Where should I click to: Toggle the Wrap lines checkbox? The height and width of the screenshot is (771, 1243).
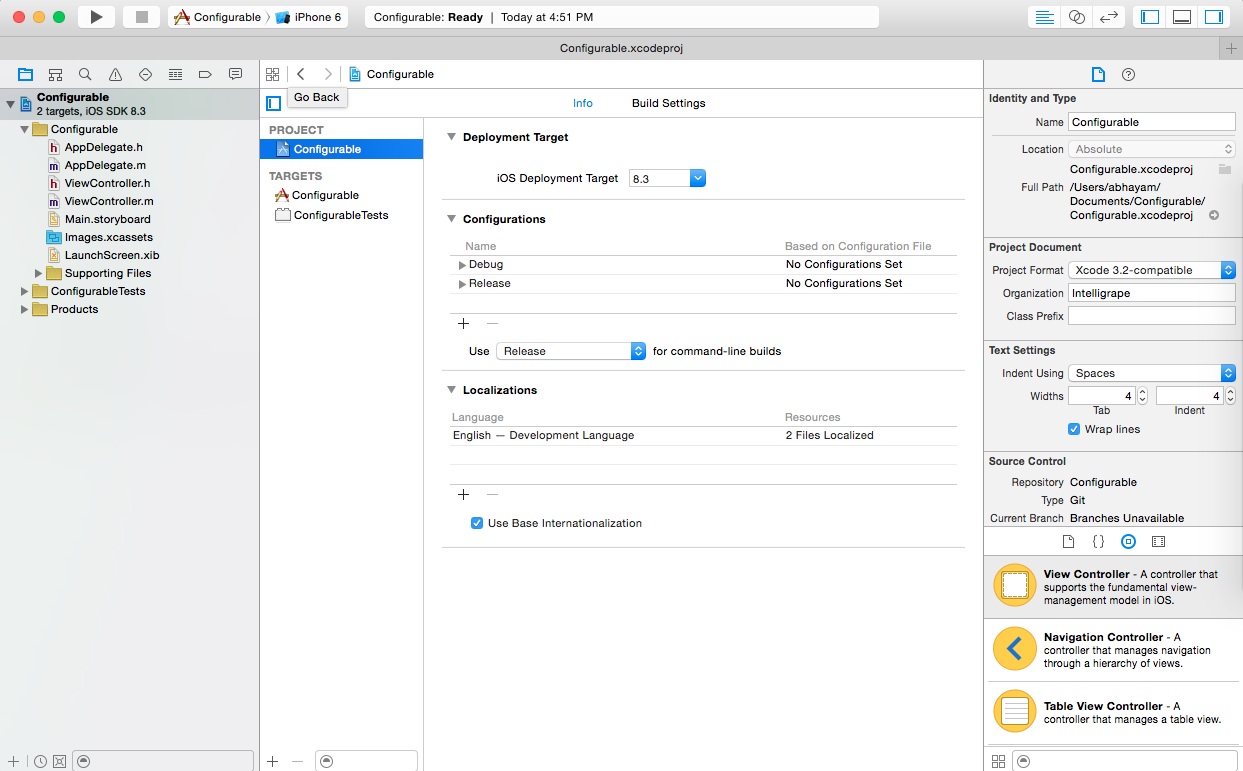coord(1074,429)
